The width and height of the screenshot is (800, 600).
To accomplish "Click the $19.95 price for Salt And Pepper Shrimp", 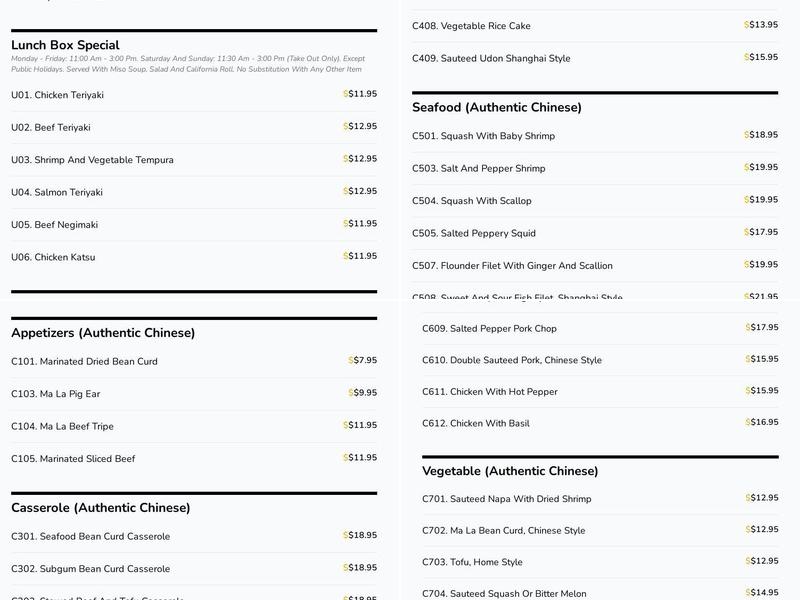I will (x=761, y=168).
